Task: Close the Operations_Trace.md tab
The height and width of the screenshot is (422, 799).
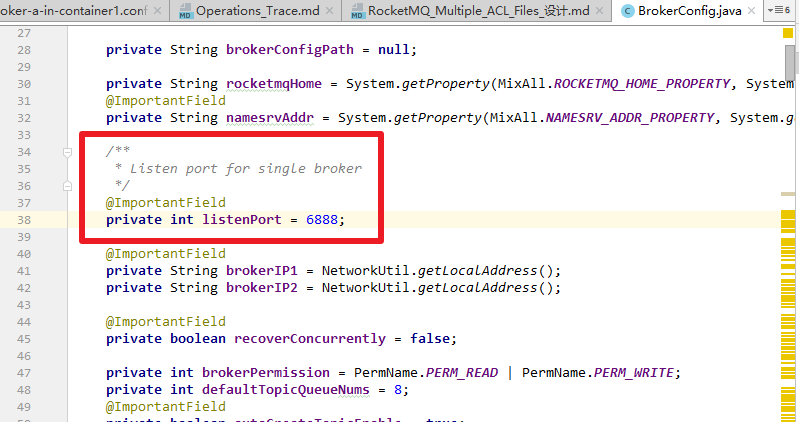Action: [x=330, y=11]
